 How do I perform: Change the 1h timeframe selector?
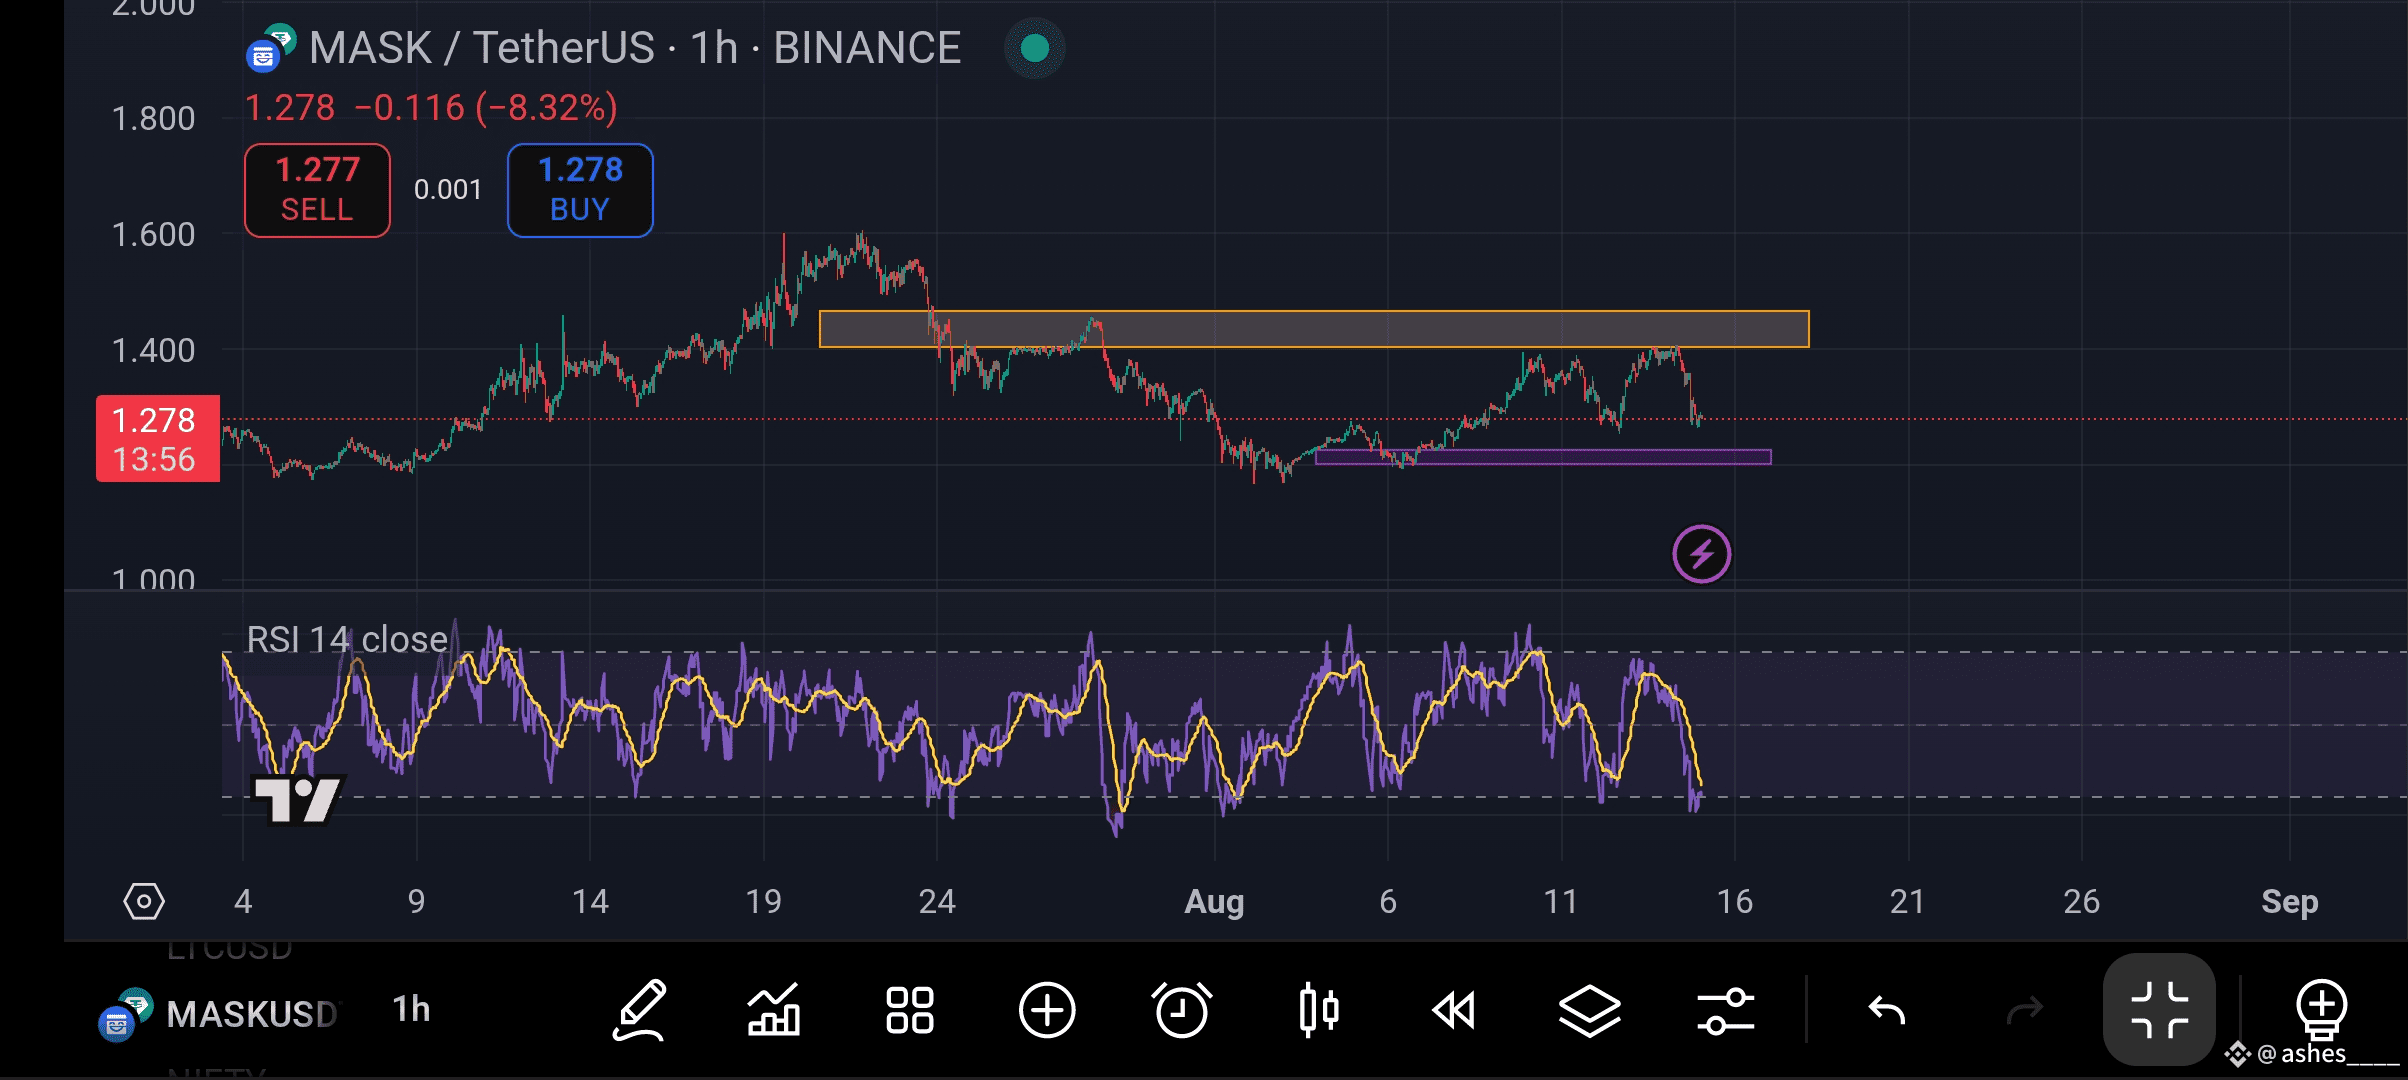411,1010
